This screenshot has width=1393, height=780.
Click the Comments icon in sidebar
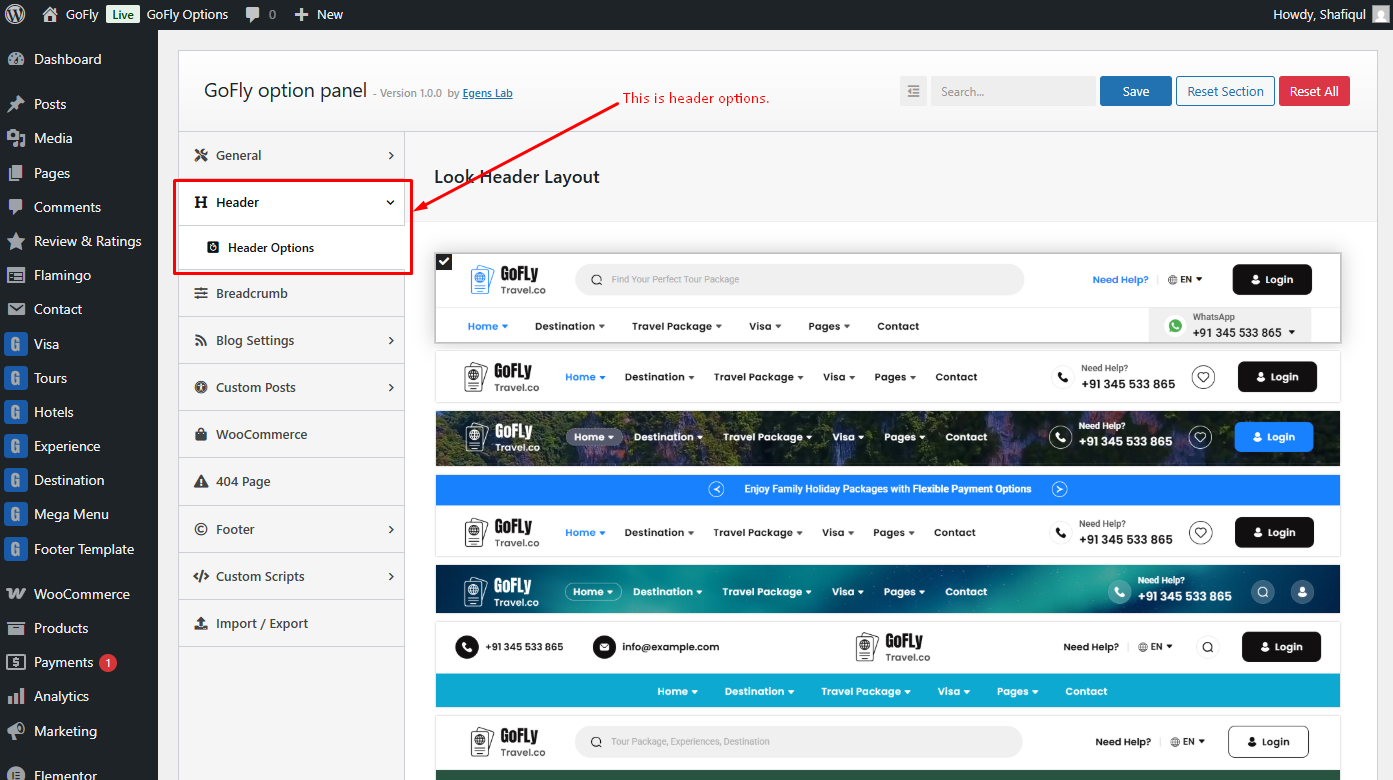(15, 207)
